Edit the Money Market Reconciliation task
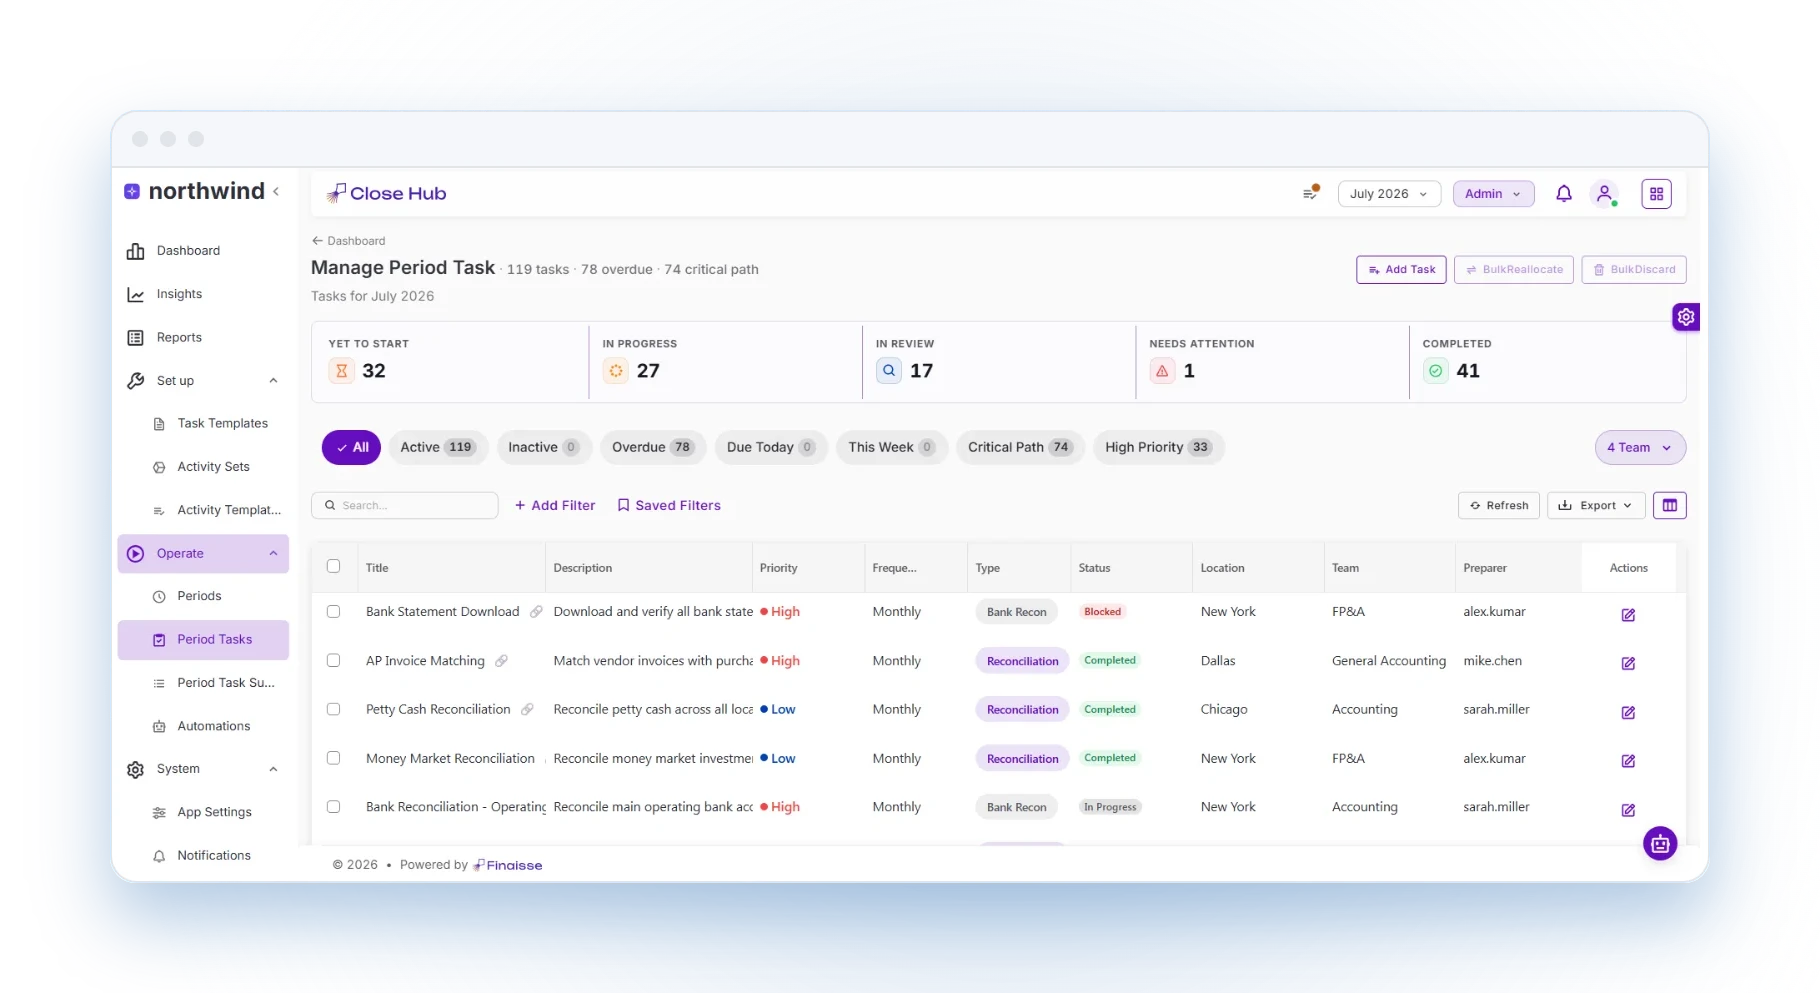The image size is (1820, 993). coord(1628,761)
